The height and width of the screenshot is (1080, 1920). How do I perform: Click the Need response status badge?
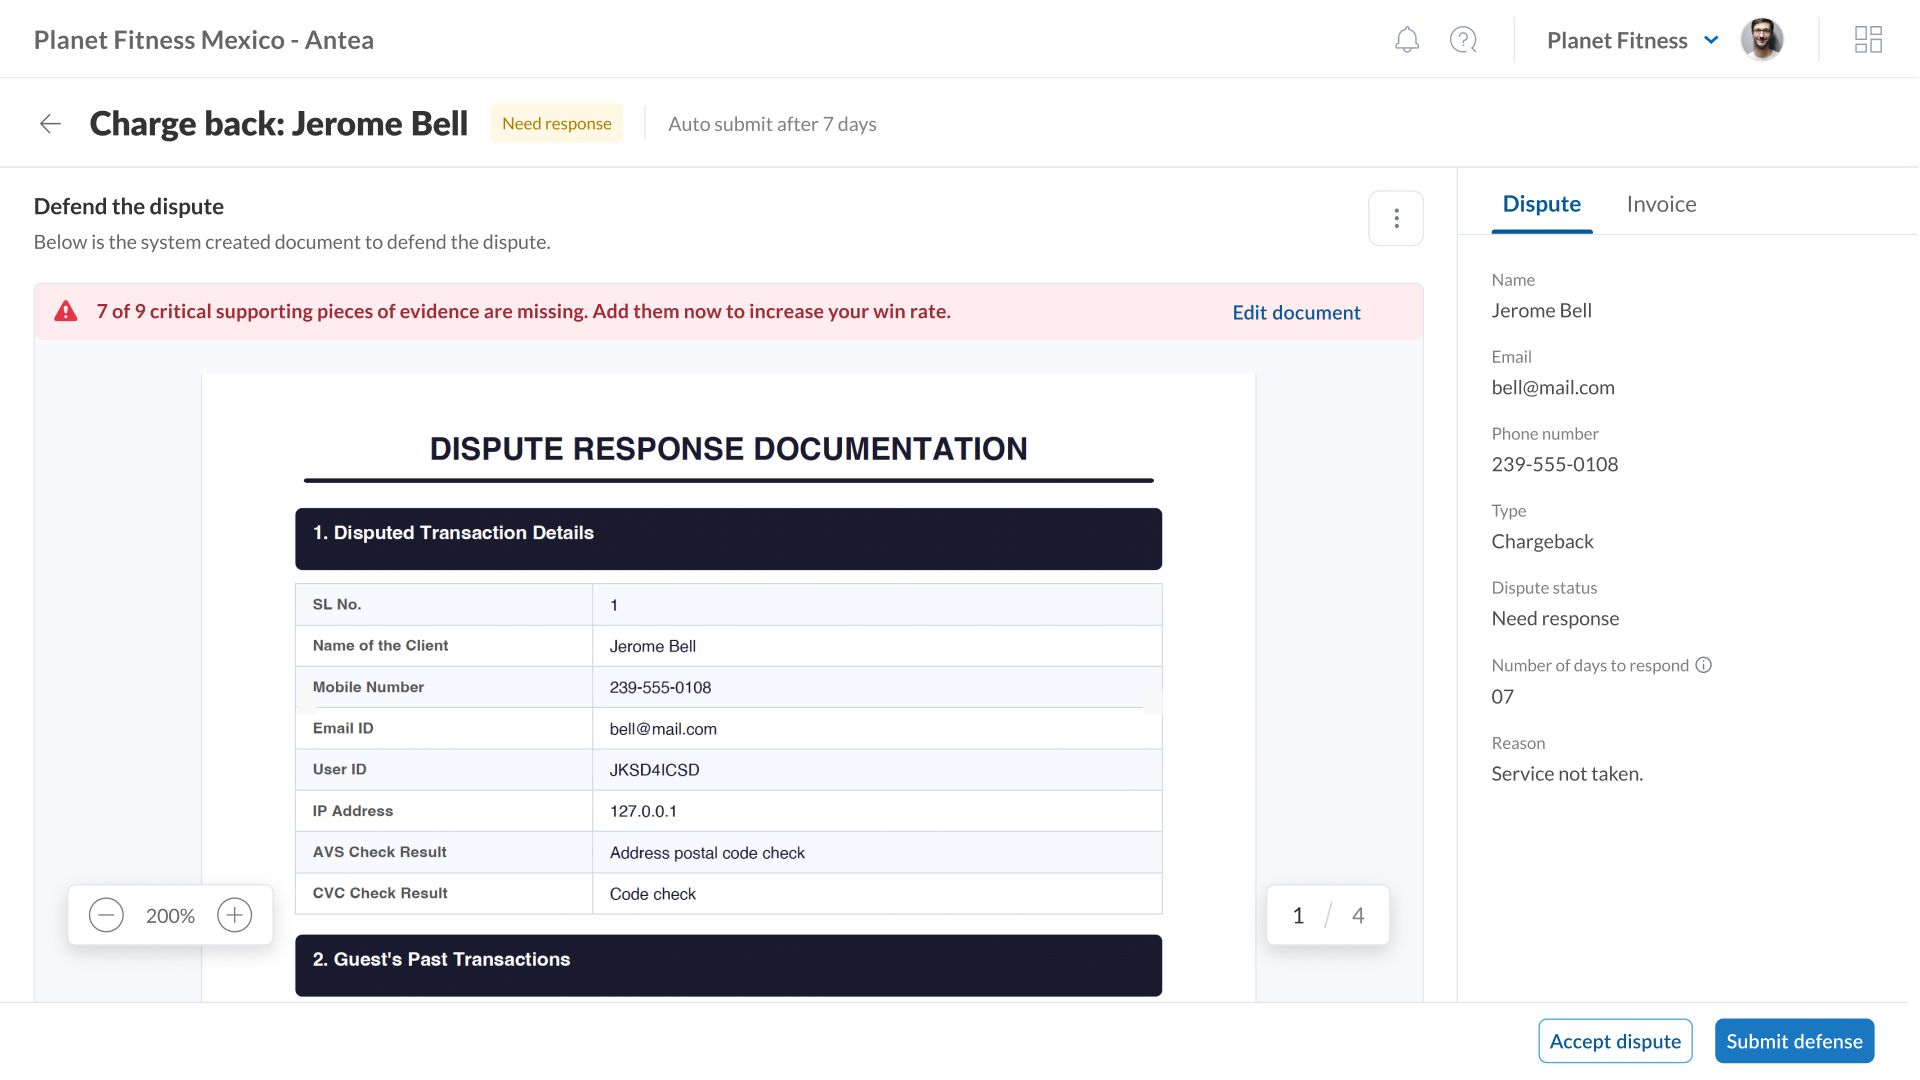556,124
